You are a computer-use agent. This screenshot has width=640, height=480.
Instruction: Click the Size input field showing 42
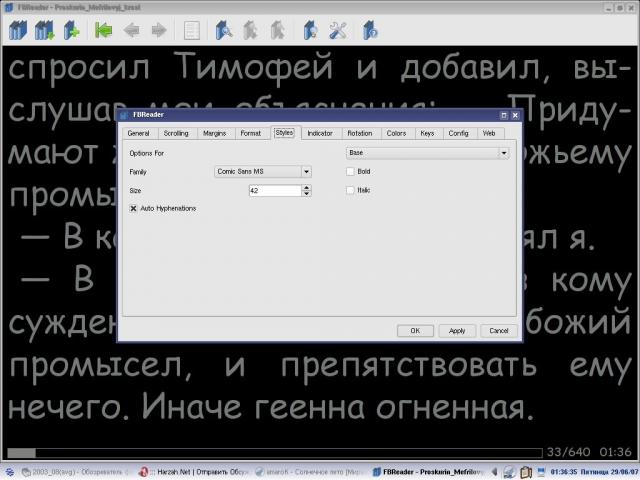[x=275, y=191]
